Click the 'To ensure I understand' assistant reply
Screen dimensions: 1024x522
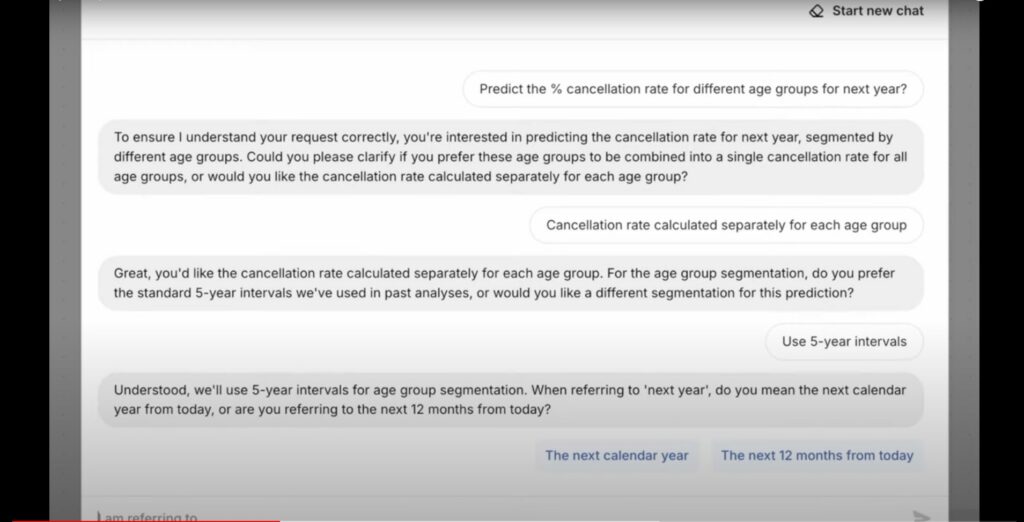pyautogui.click(x=511, y=157)
